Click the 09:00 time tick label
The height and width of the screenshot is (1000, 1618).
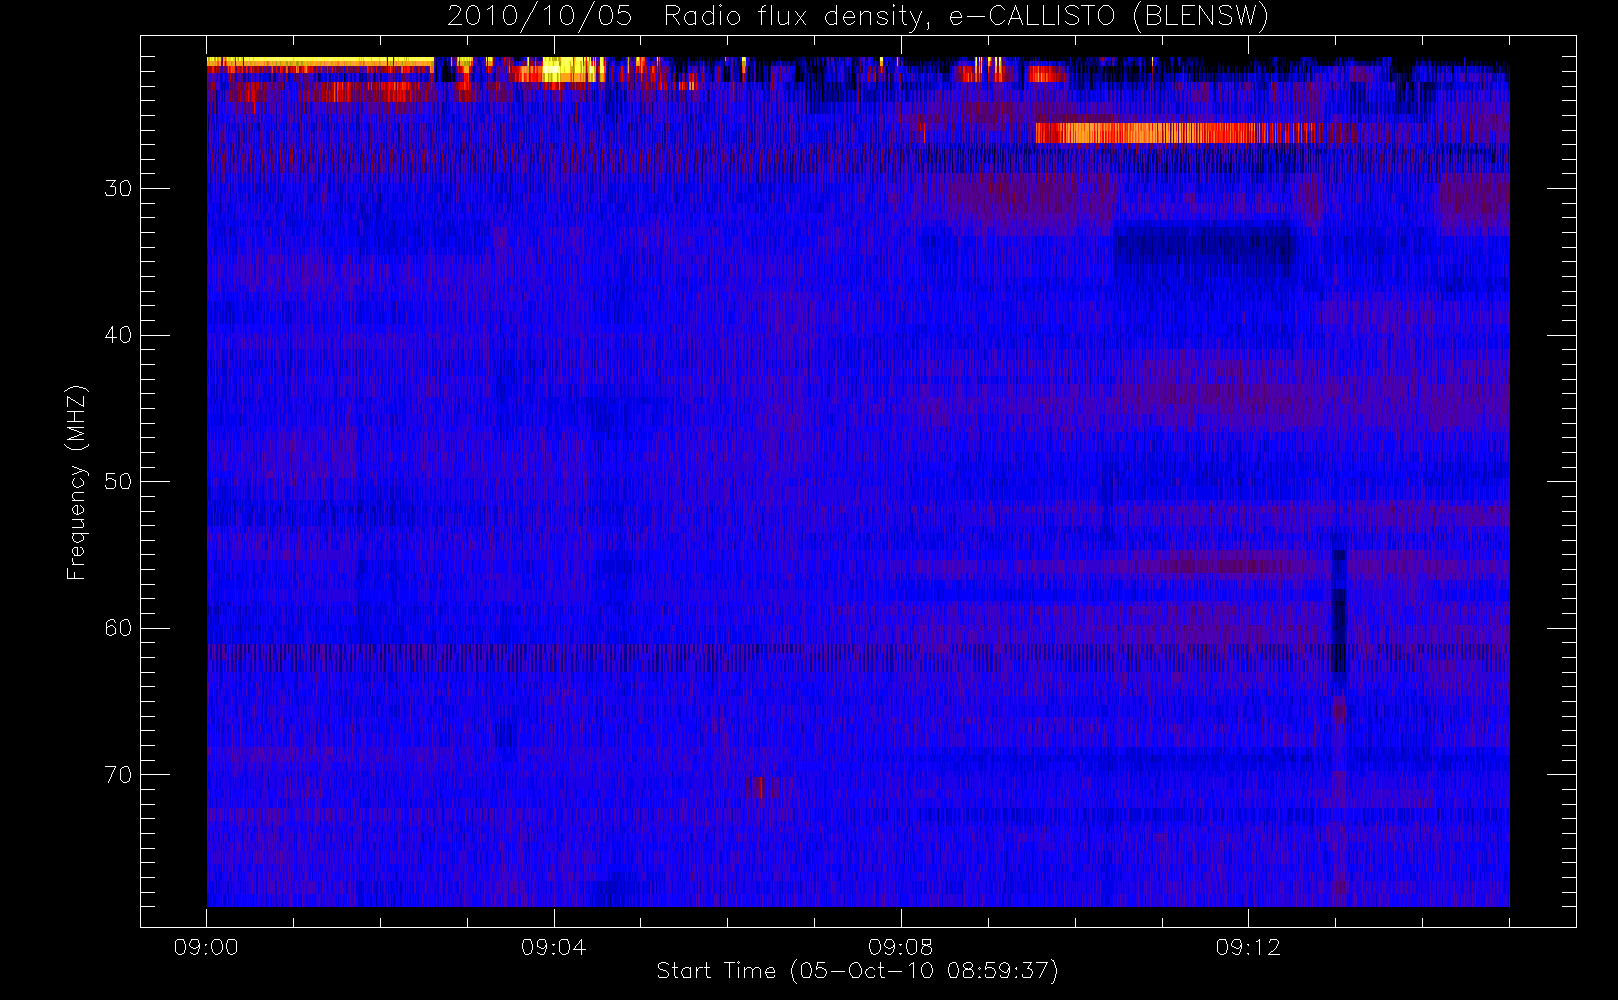(x=206, y=947)
